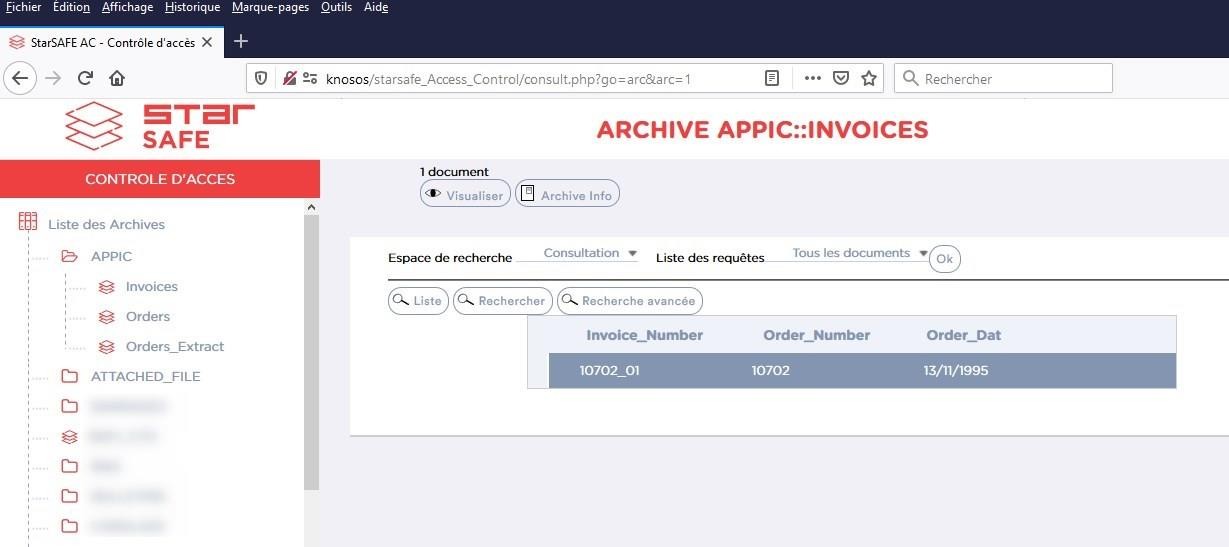Bookmark page with the star icon
Image resolution: width=1229 pixels, height=547 pixels.
pyautogui.click(x=869, y=78)
